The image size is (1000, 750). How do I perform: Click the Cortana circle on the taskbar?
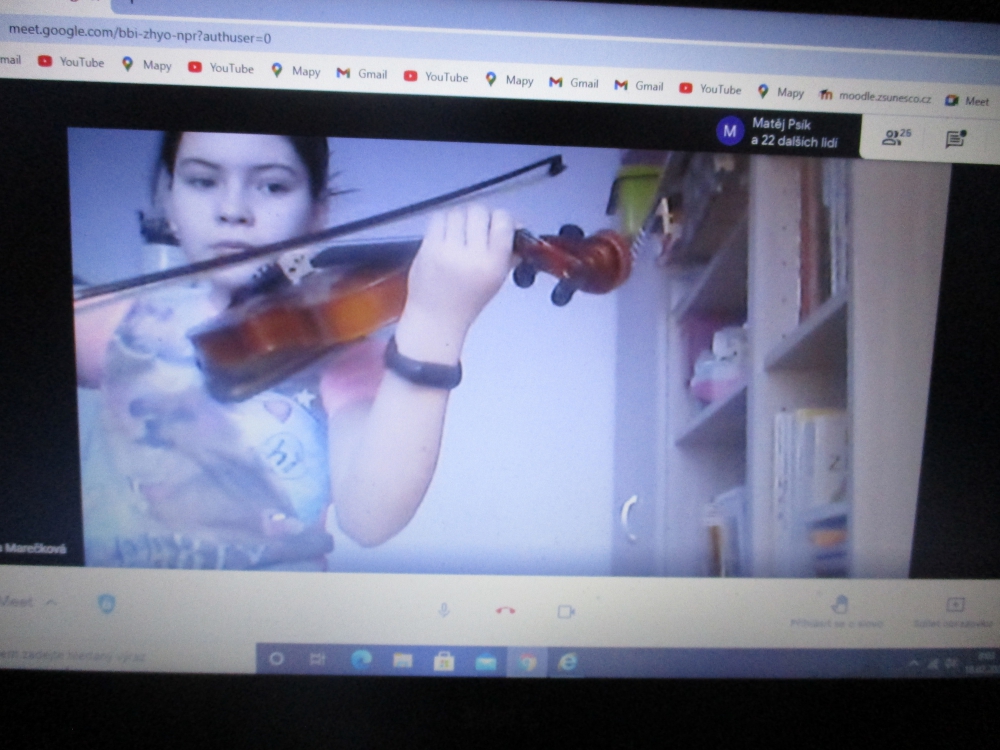coord(276,658)
